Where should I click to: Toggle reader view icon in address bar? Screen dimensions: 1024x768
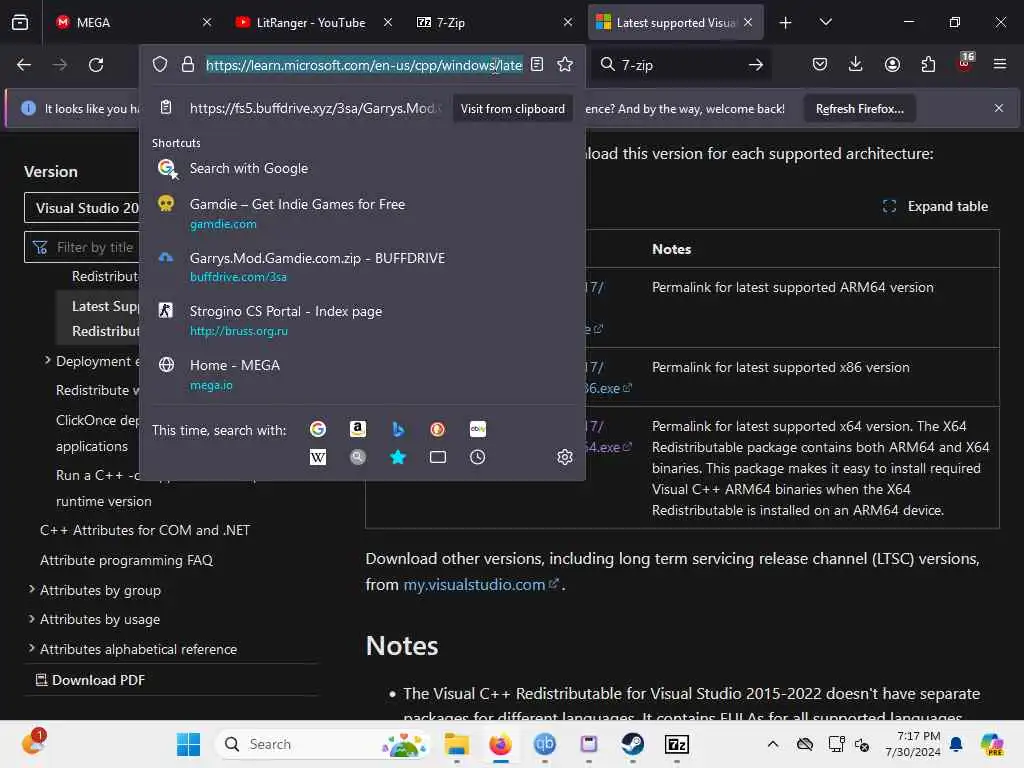tap(537, 64)
